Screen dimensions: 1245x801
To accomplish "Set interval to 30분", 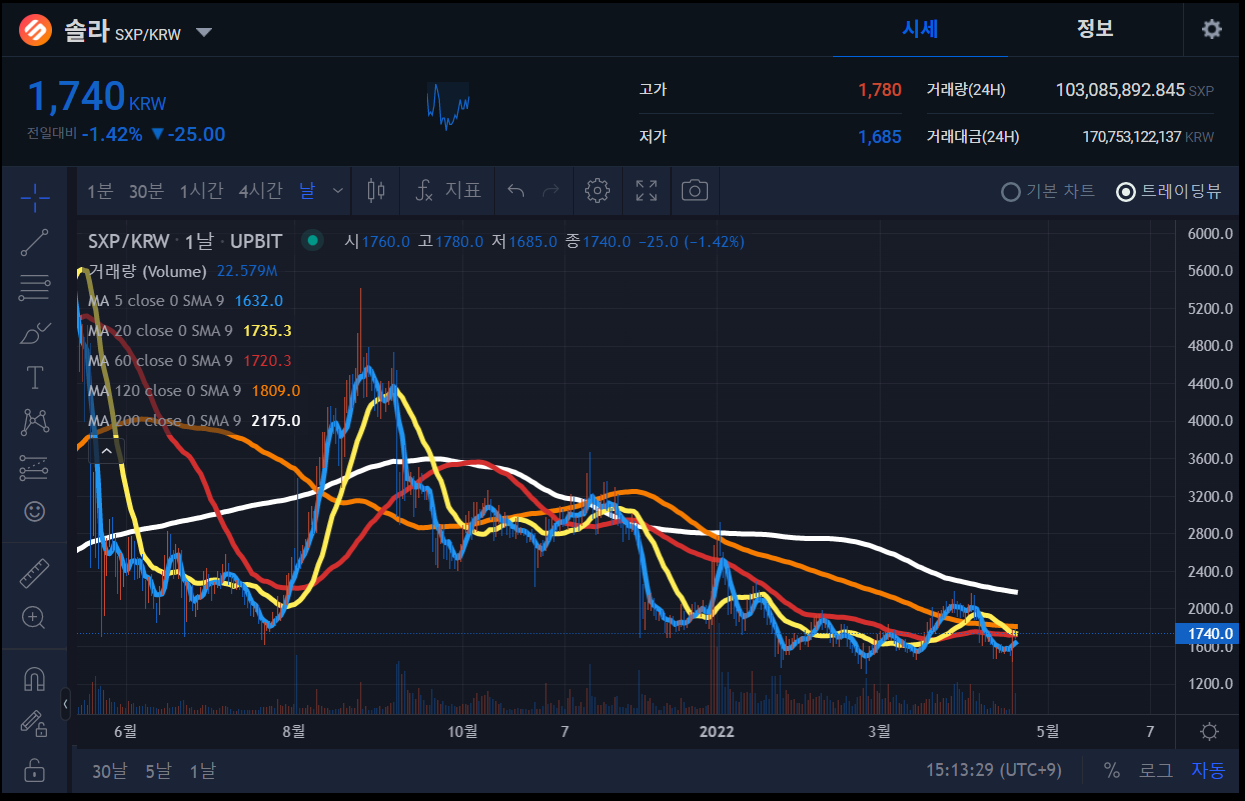I will [146, 190].
